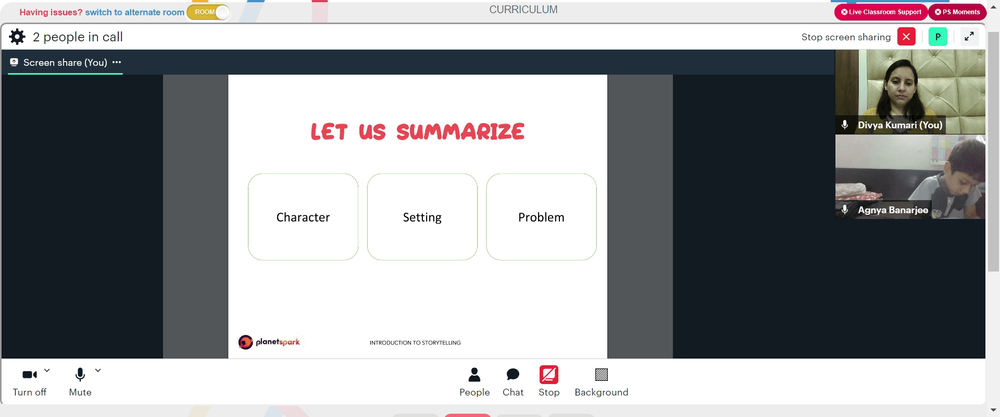Expand call to fullscreen view
The height and width of the screenshot is (417, 1000).
pos(969,37)
